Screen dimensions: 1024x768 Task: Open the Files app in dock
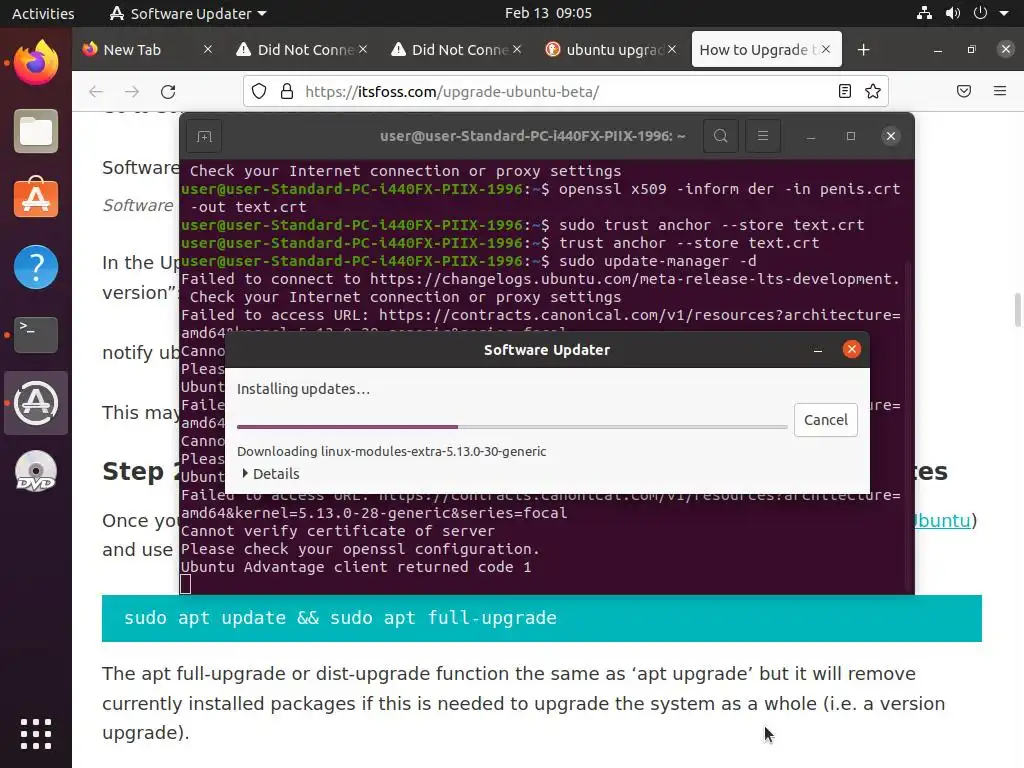click(x=36, y=131)
